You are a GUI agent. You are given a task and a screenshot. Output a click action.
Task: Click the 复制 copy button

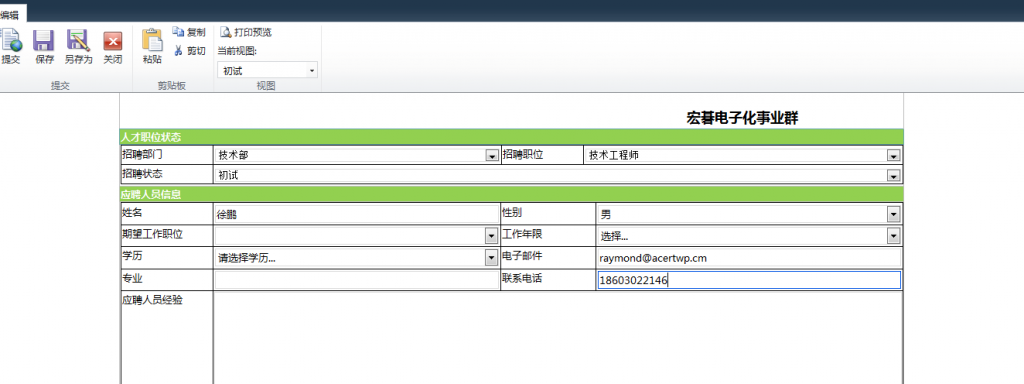189,32
